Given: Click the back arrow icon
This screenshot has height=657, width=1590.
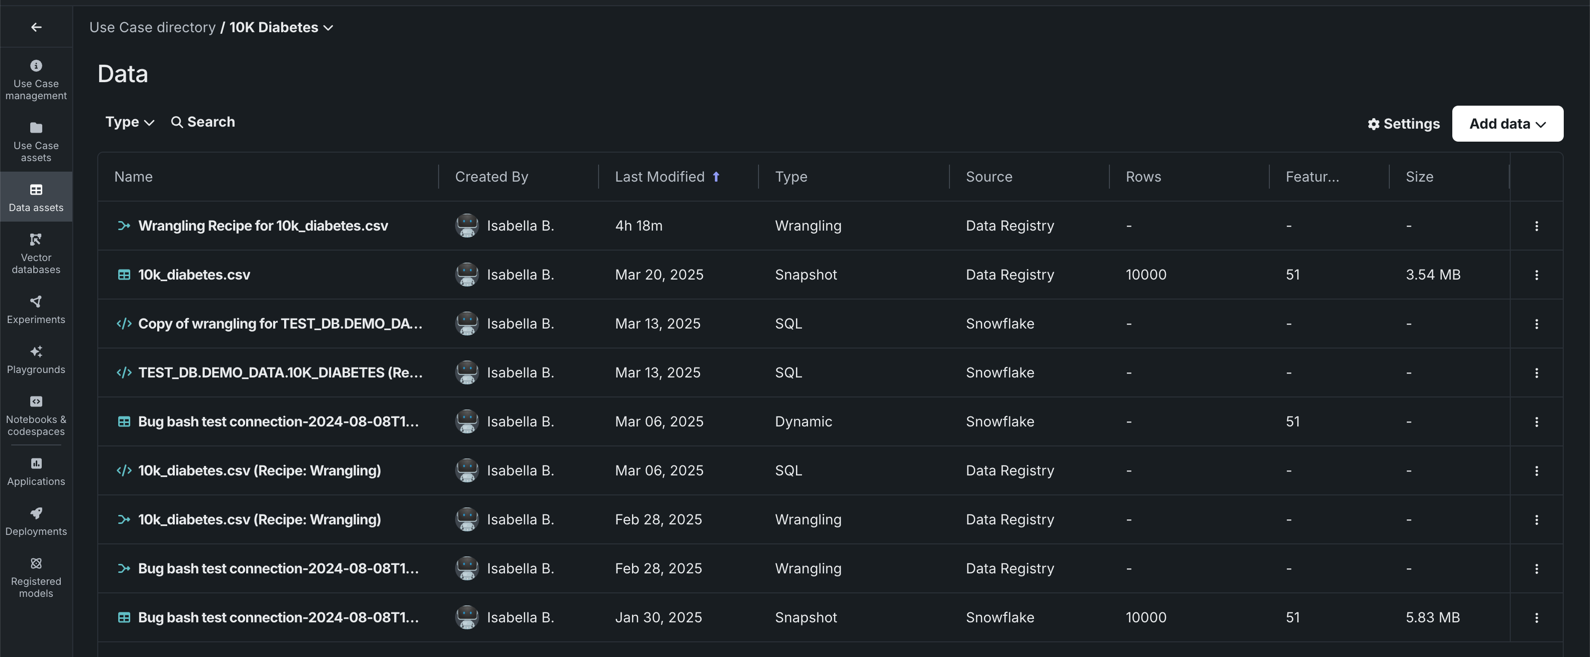Looking at the screenshot, I should pyautogui.click(x=36, y=27).
